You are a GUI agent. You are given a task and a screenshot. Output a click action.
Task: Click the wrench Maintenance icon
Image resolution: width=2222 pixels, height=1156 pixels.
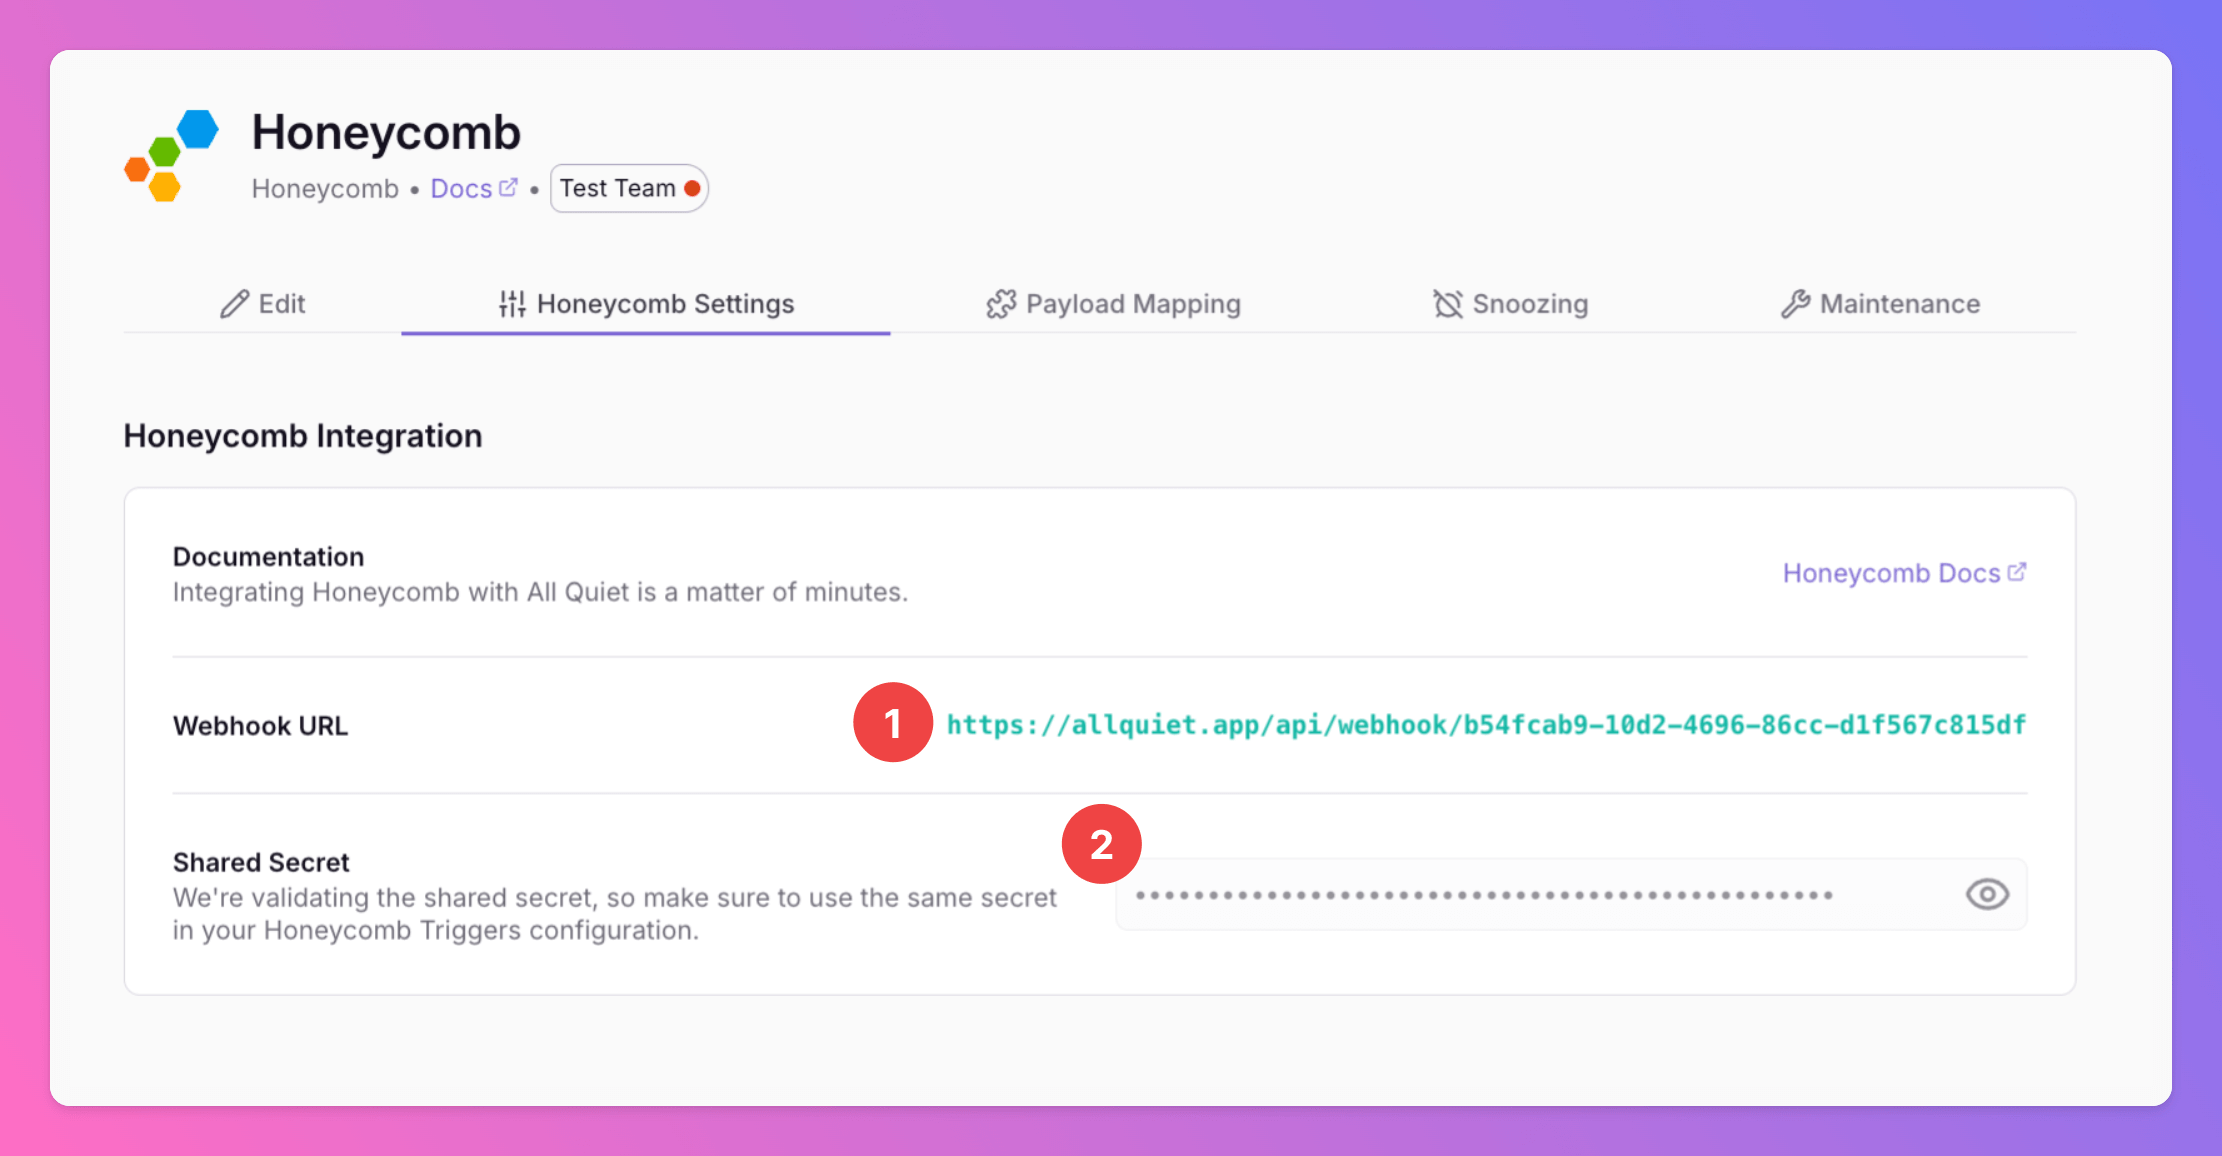click(1795, 304)
